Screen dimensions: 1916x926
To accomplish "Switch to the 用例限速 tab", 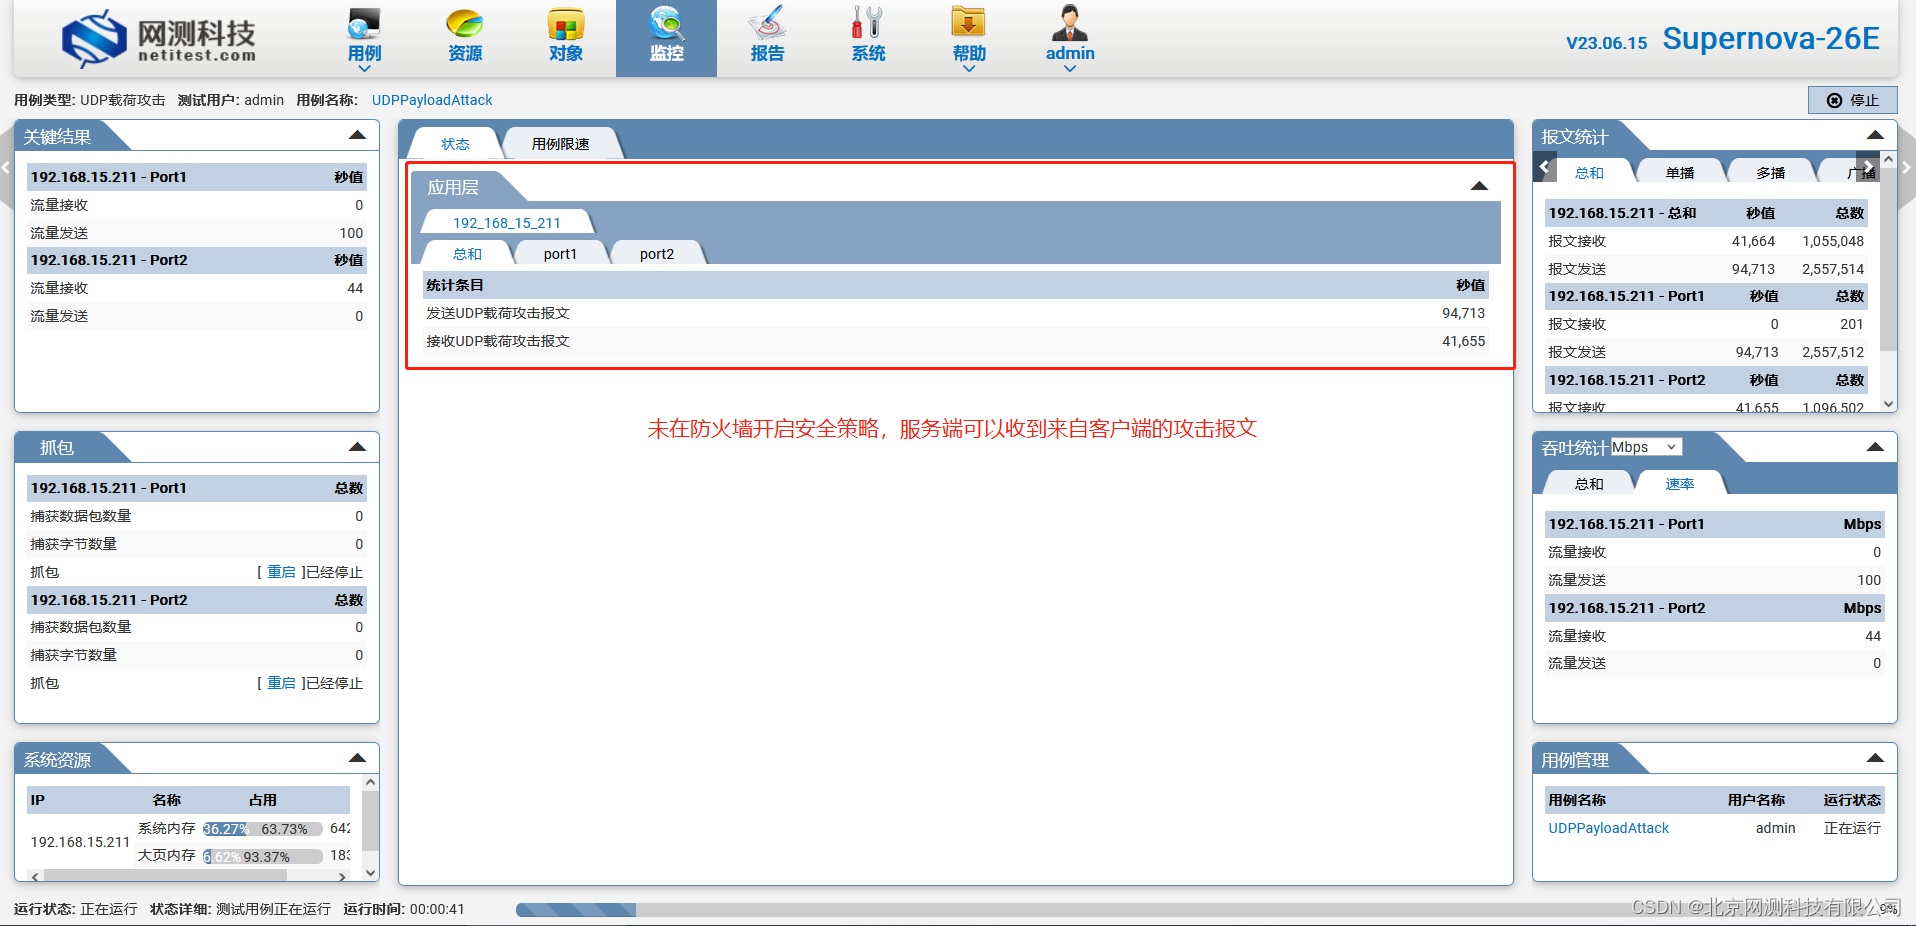I will click(561, 144).
